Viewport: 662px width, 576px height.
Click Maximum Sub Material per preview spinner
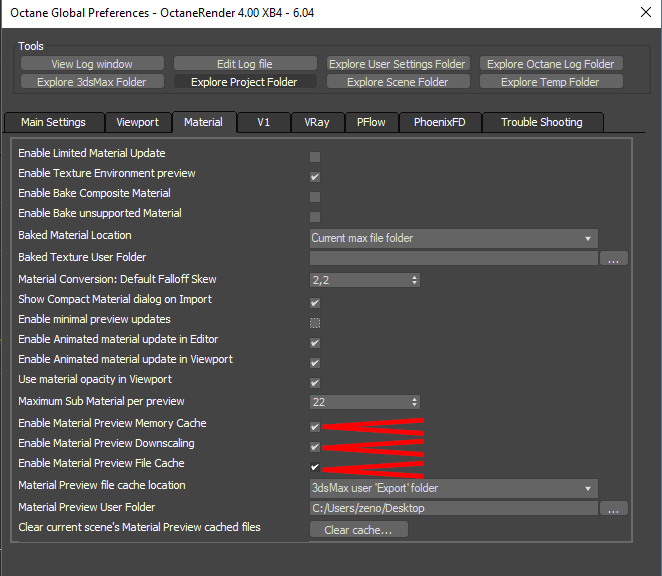pos(415,402)
